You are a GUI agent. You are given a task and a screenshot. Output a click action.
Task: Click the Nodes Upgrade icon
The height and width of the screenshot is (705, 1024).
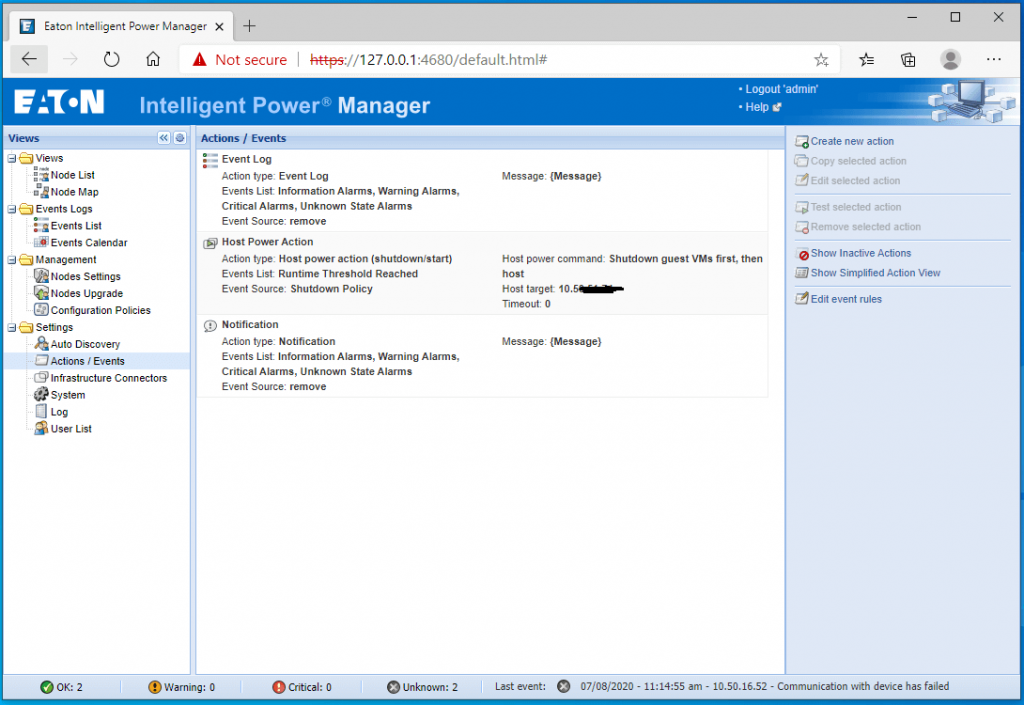pos(41,293)
